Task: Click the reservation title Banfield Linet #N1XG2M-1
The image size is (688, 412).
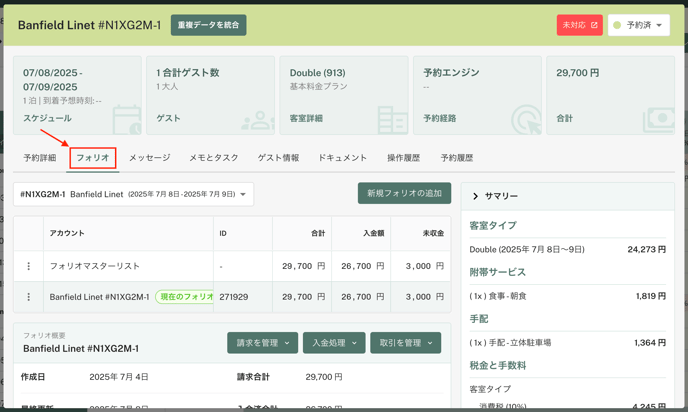Action: click(x=90, y=25)
